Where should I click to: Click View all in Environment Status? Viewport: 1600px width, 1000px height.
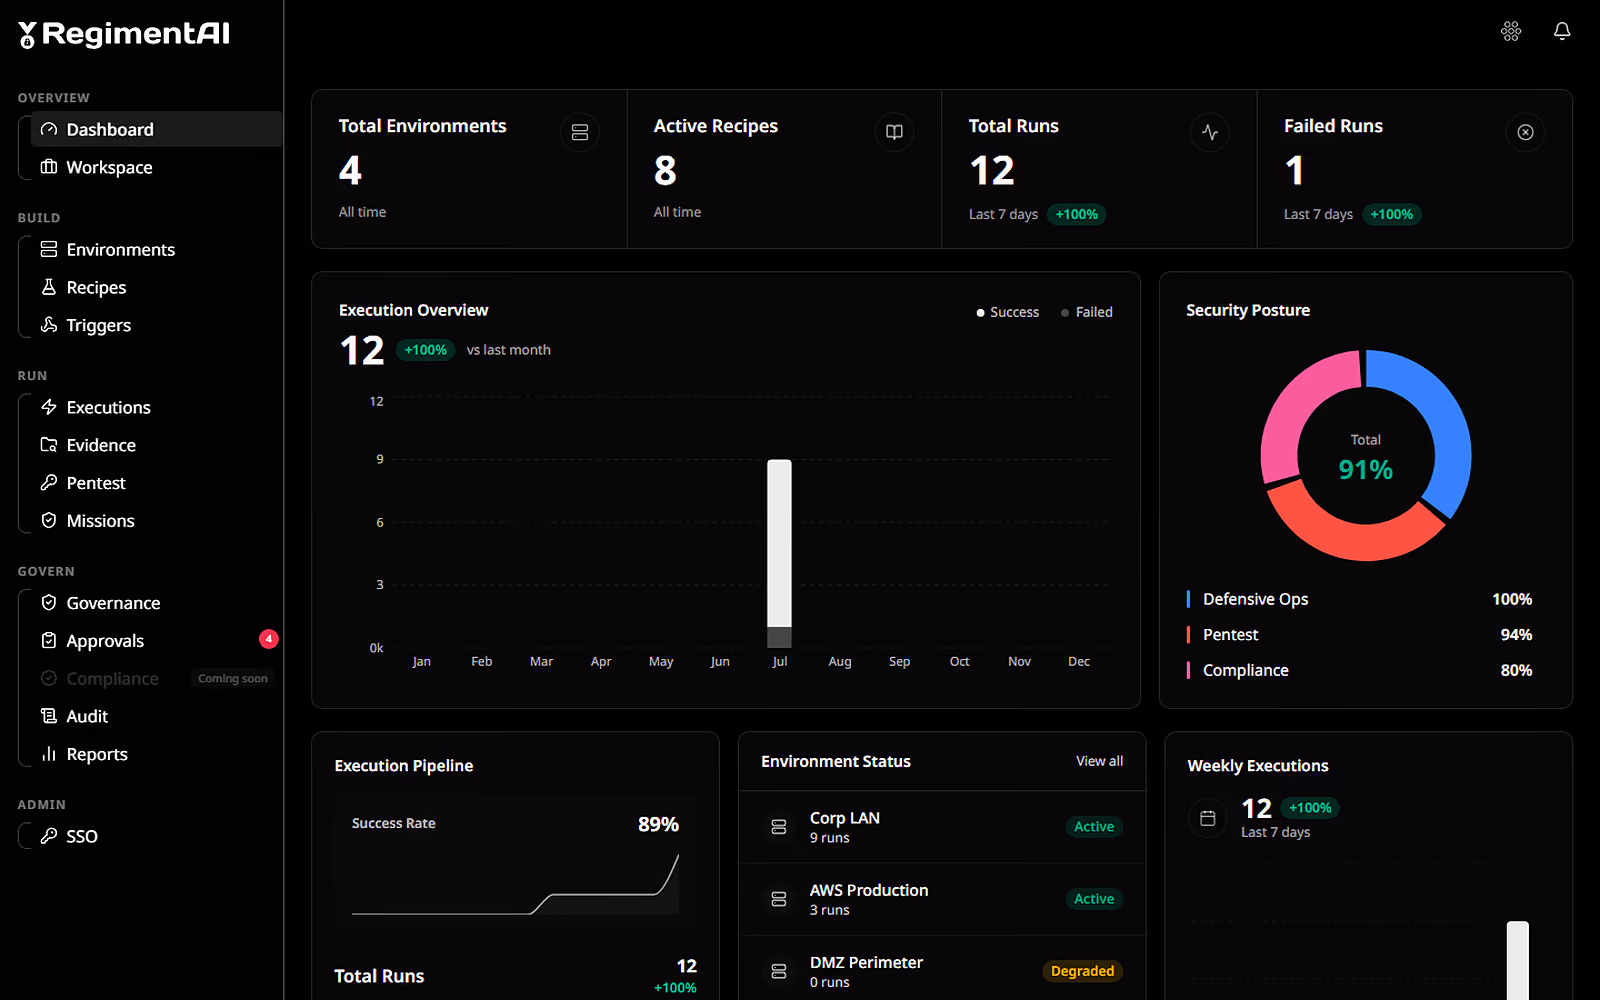pyautogui.click(x=1099, y=761)
